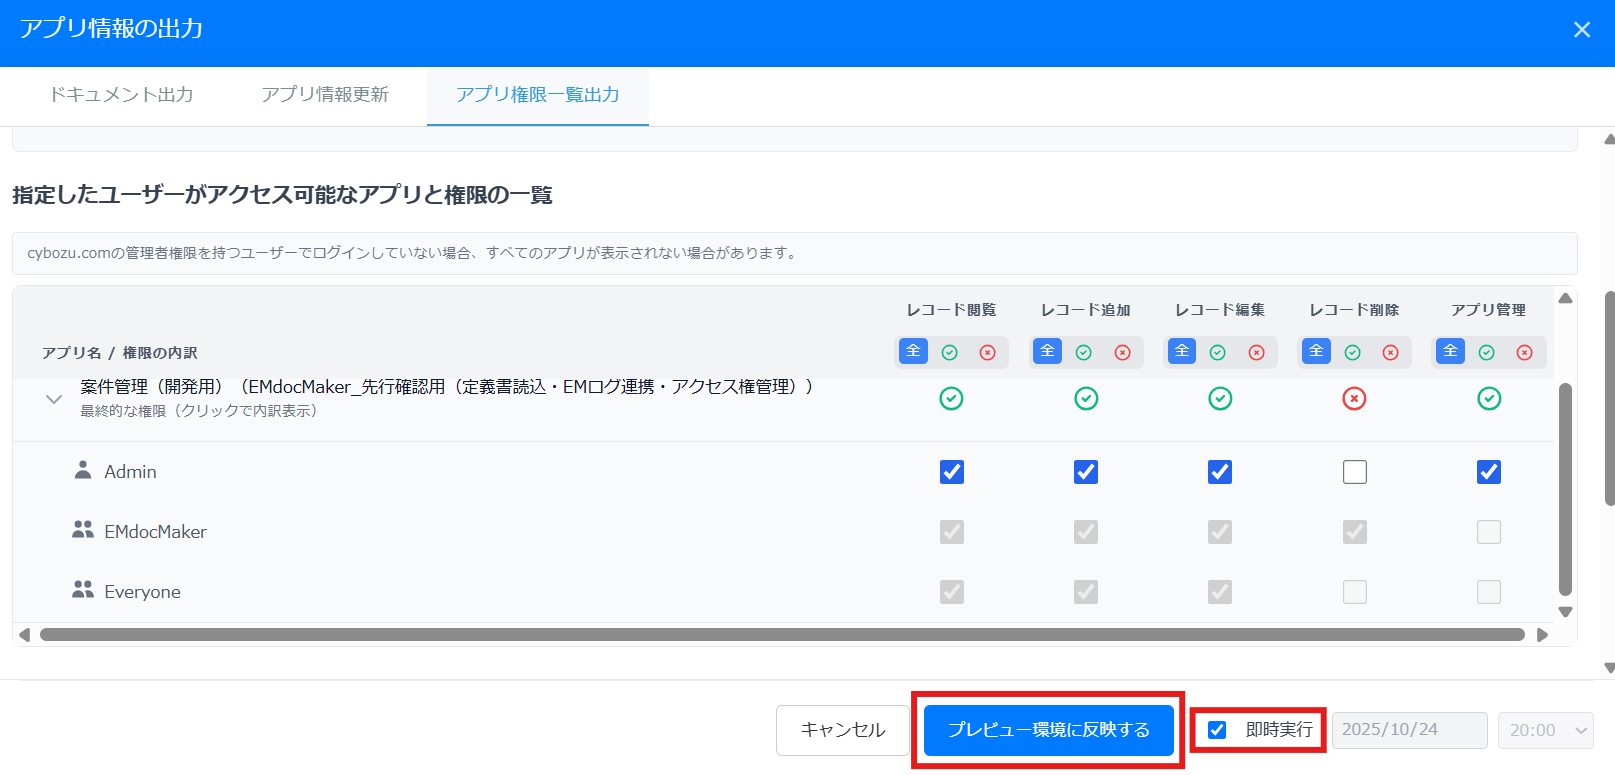Switch to the アプリ情報更新 tab
Viewport: 1615px width, 775px height.
tap(325, 95)
